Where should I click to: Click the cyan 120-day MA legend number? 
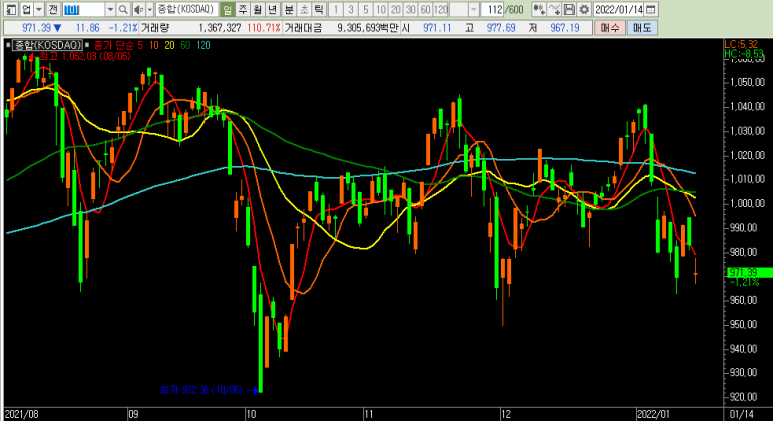203,45
